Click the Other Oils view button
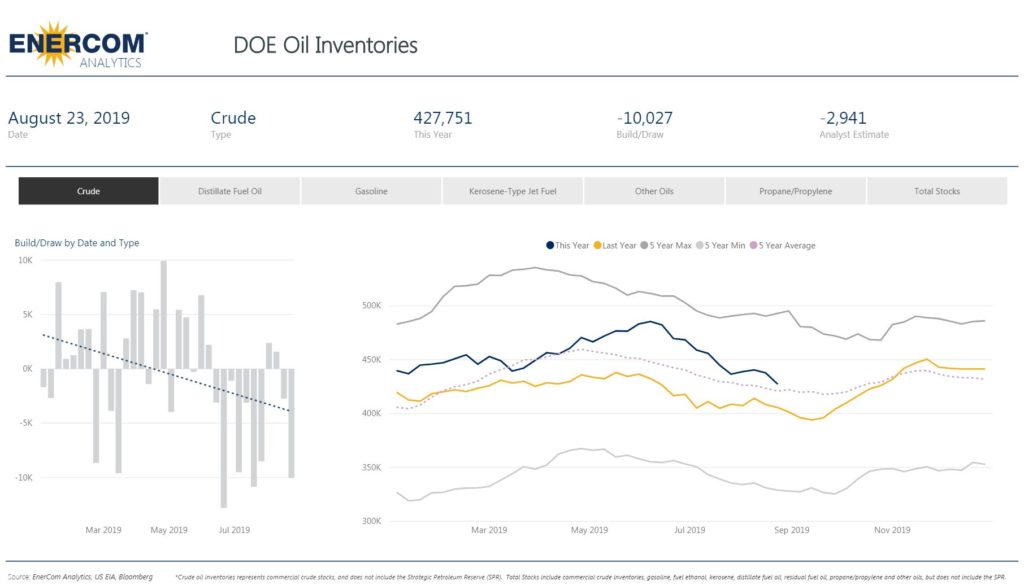Image resolution: width=1024 pixels, height=585 pixels. click(653, 190)
